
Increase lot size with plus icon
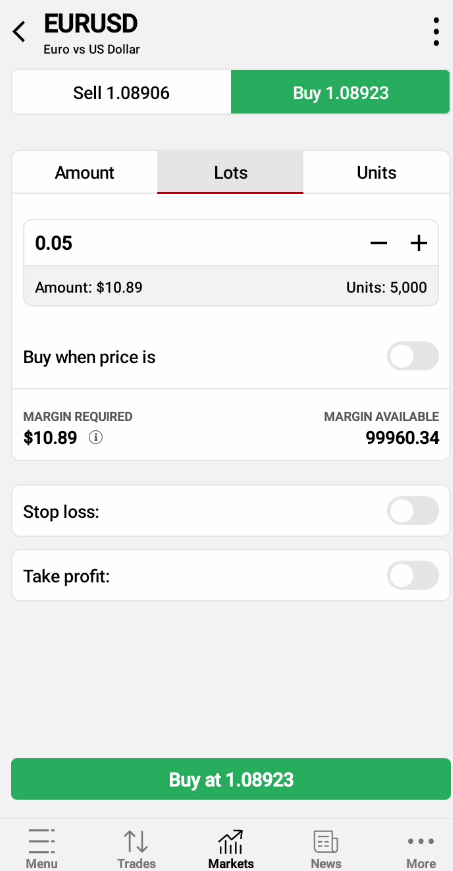(x=419, y=243)
